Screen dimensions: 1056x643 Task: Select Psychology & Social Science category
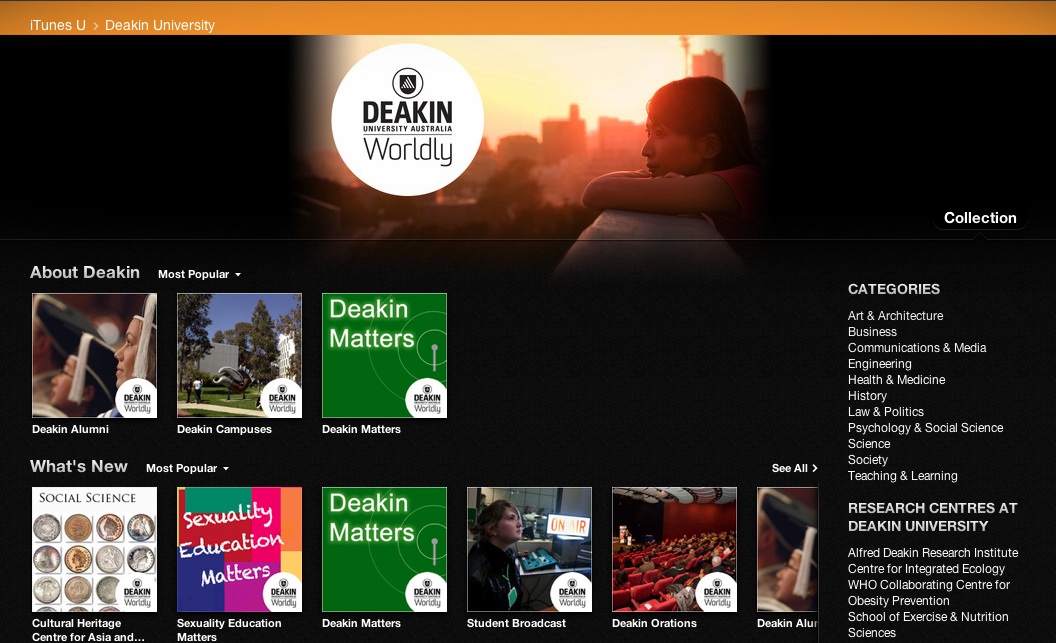pyautogui.click(x=925, y=428)
